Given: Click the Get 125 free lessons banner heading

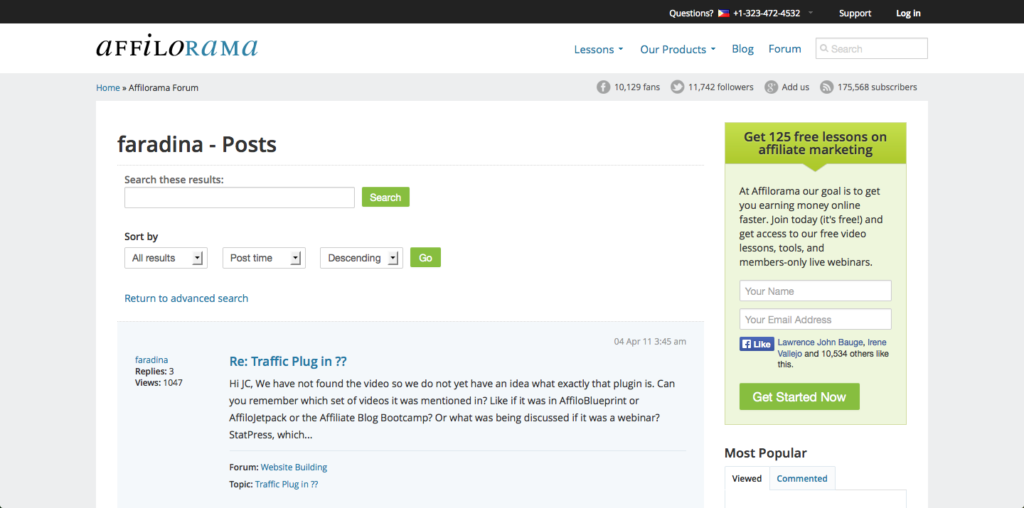Looking at the screenshot, I should tap(815, 144).
